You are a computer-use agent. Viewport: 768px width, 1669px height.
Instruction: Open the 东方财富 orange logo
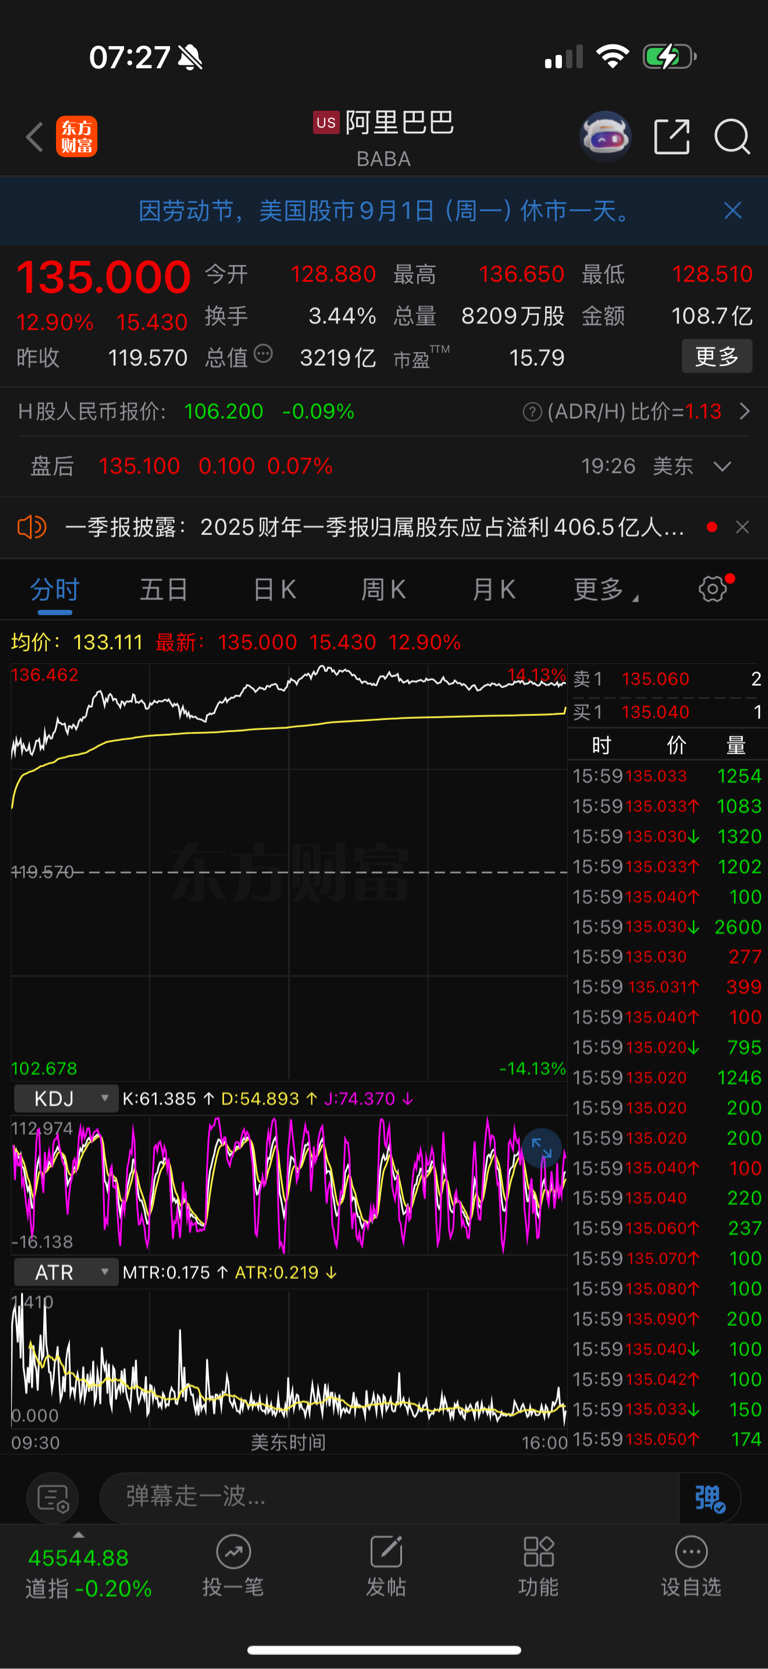(77, 136)
